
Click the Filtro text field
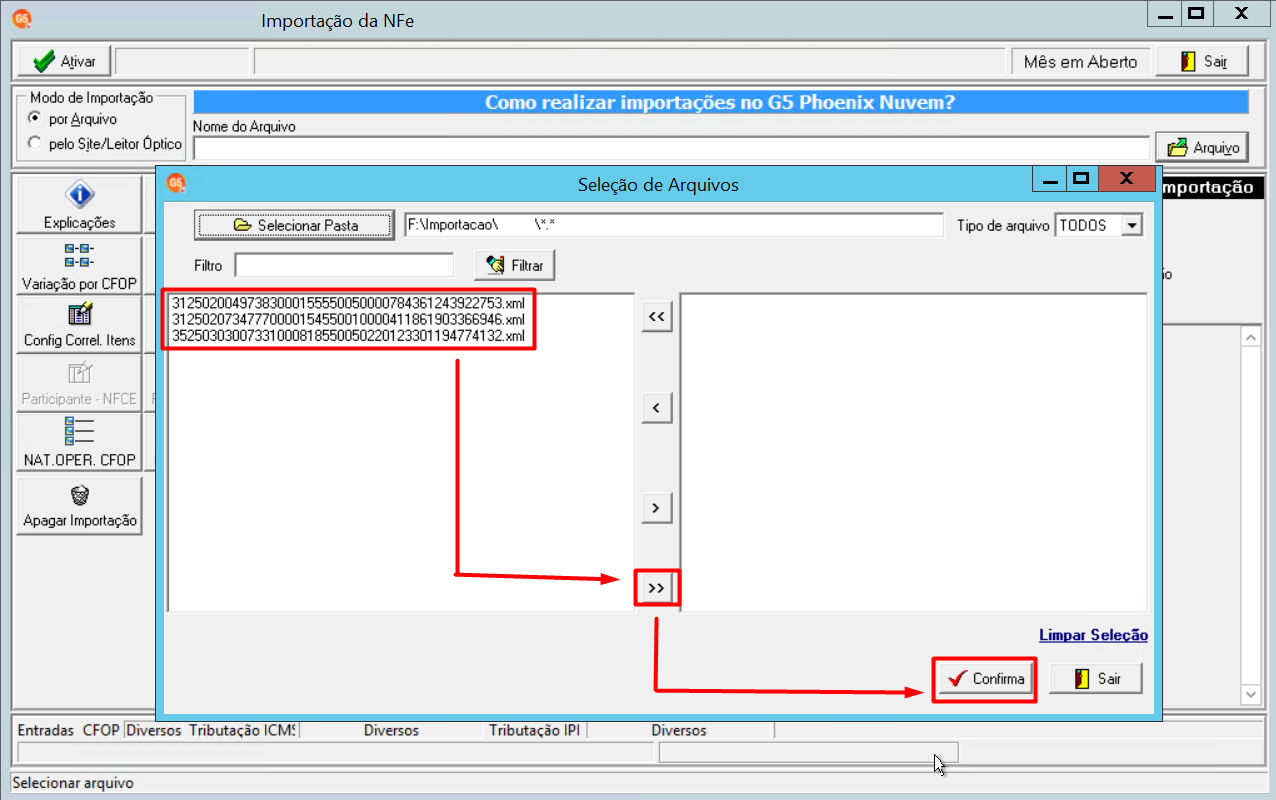pyautogui.click(x=344, y=265)
